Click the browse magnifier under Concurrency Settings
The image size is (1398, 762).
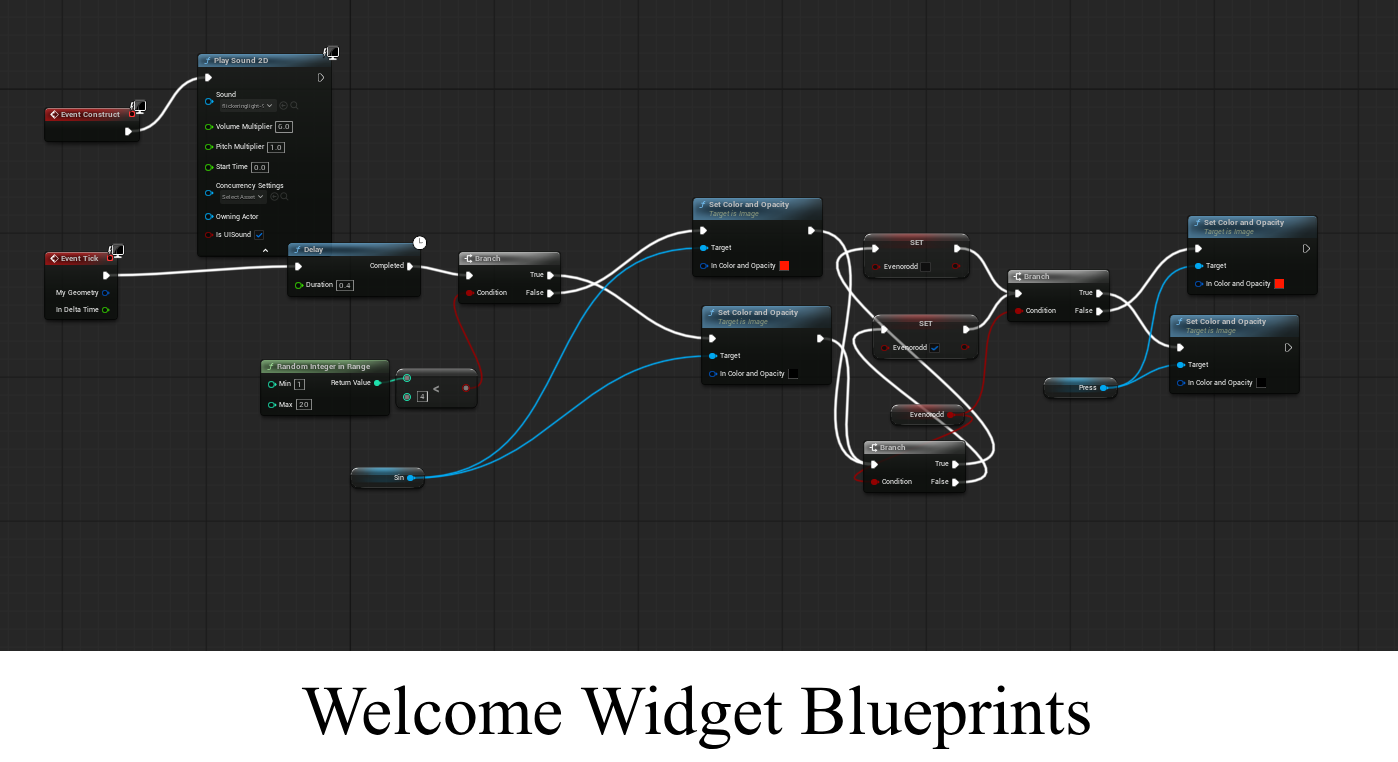(x=284, y=197)
